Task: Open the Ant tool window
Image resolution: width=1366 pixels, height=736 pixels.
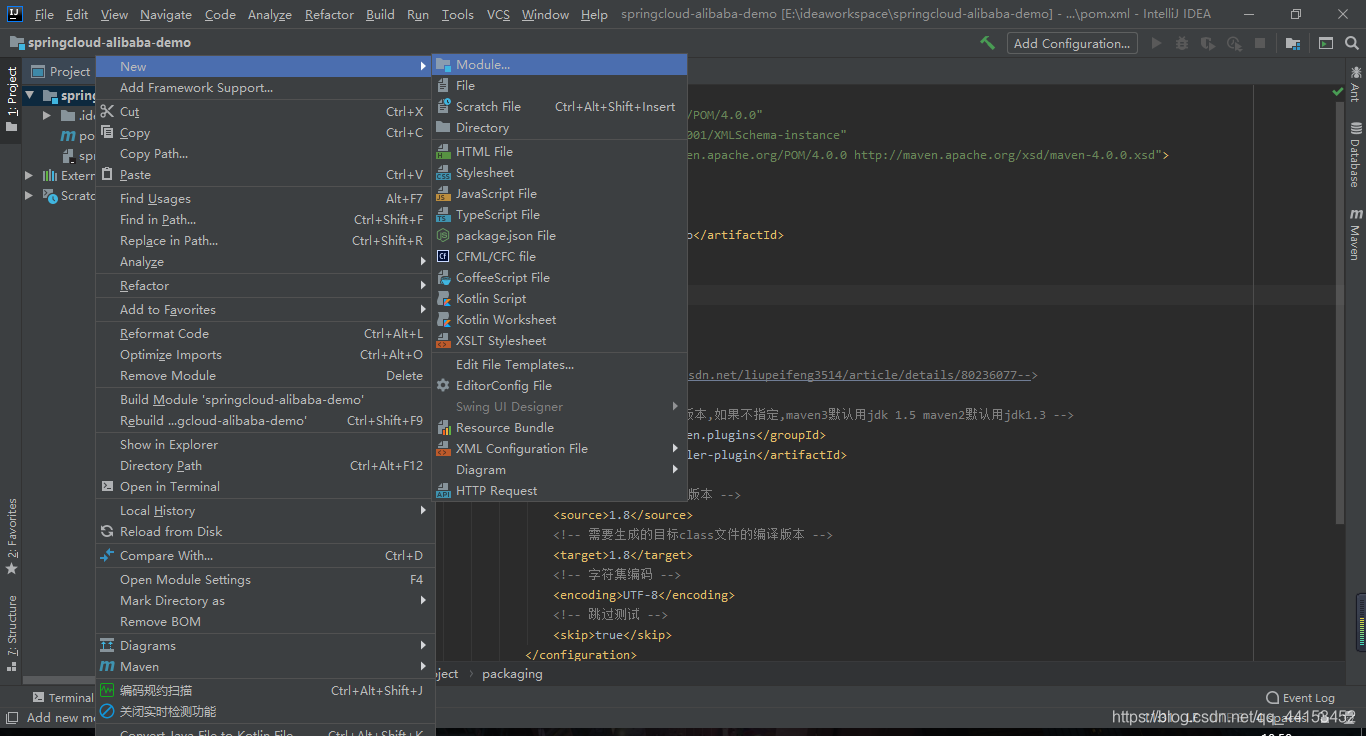Action: (1356, 83)
